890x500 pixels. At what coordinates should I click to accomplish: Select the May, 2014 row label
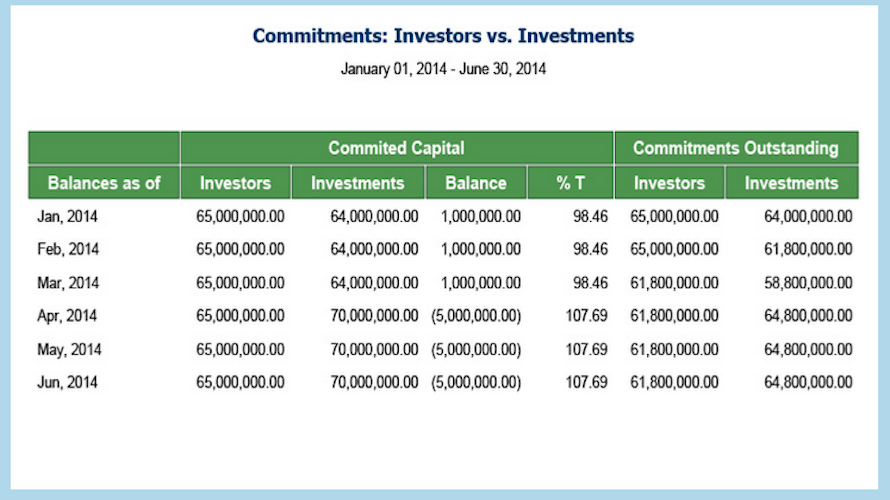pos(69,350)
